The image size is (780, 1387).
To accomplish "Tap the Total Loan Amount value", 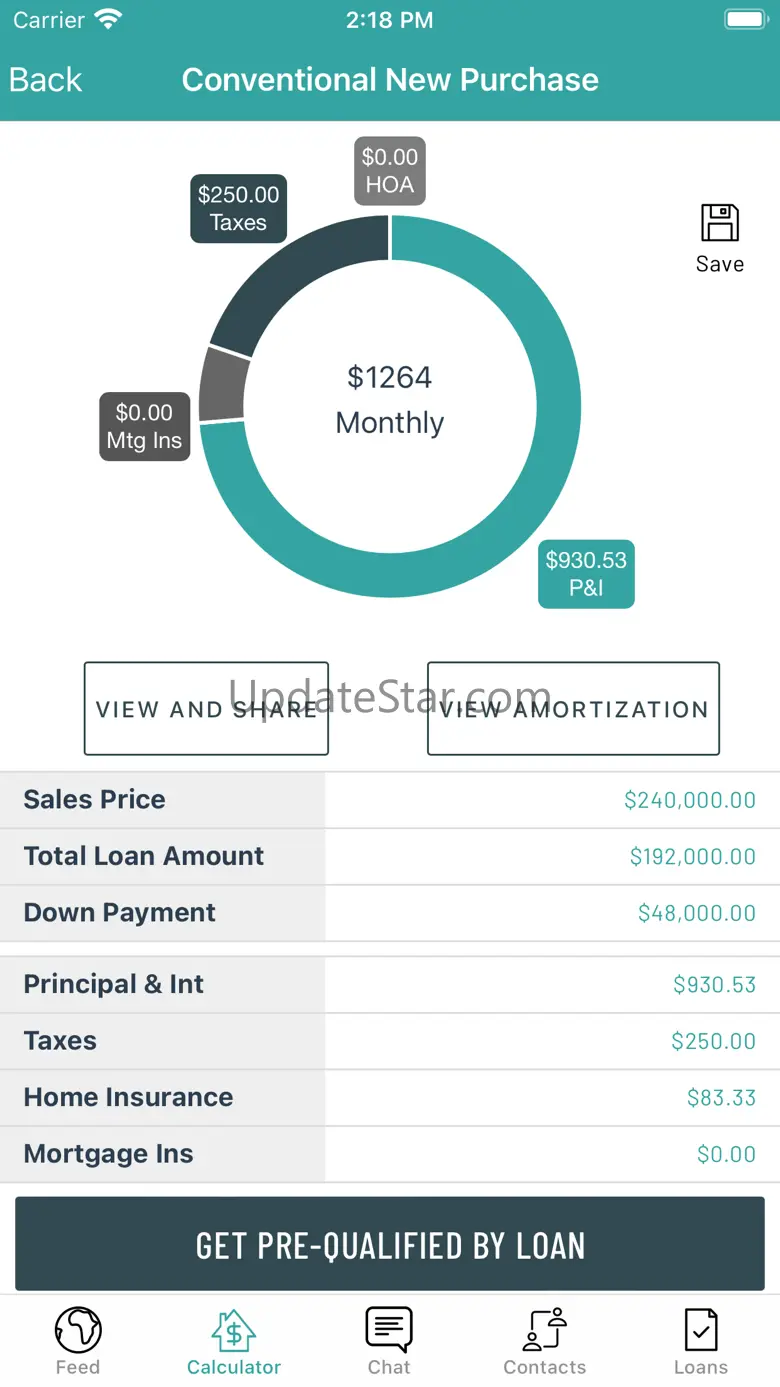I will [x=692, y=857].
